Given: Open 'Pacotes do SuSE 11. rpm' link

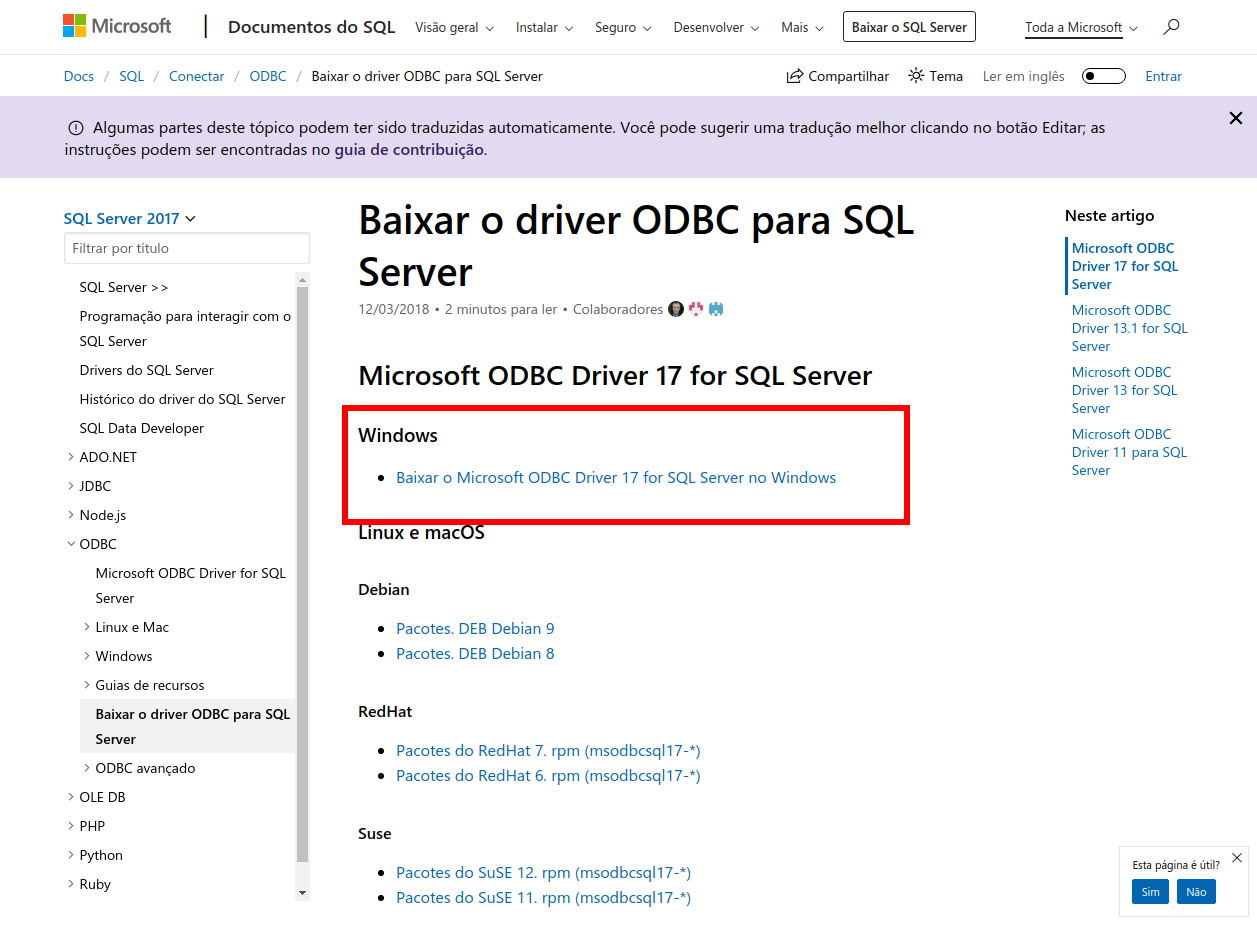Looking at the screenshot, I should 544,898.
